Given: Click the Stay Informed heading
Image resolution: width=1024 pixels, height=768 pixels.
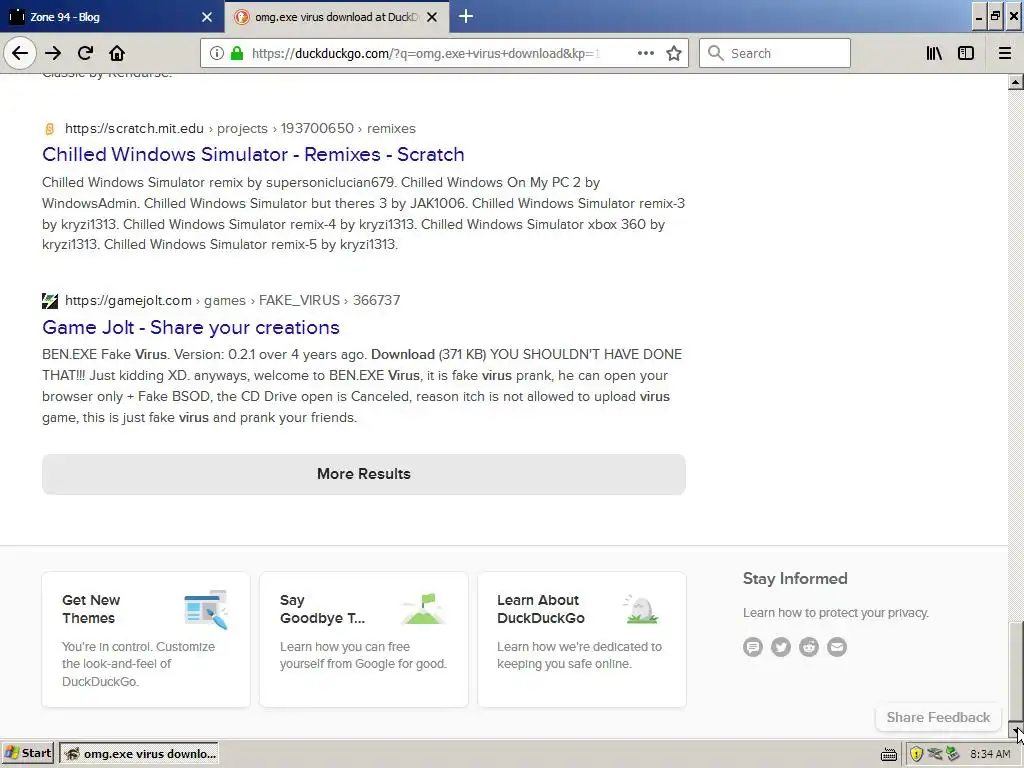Looking at the screenshot, I should click(795, 579).
